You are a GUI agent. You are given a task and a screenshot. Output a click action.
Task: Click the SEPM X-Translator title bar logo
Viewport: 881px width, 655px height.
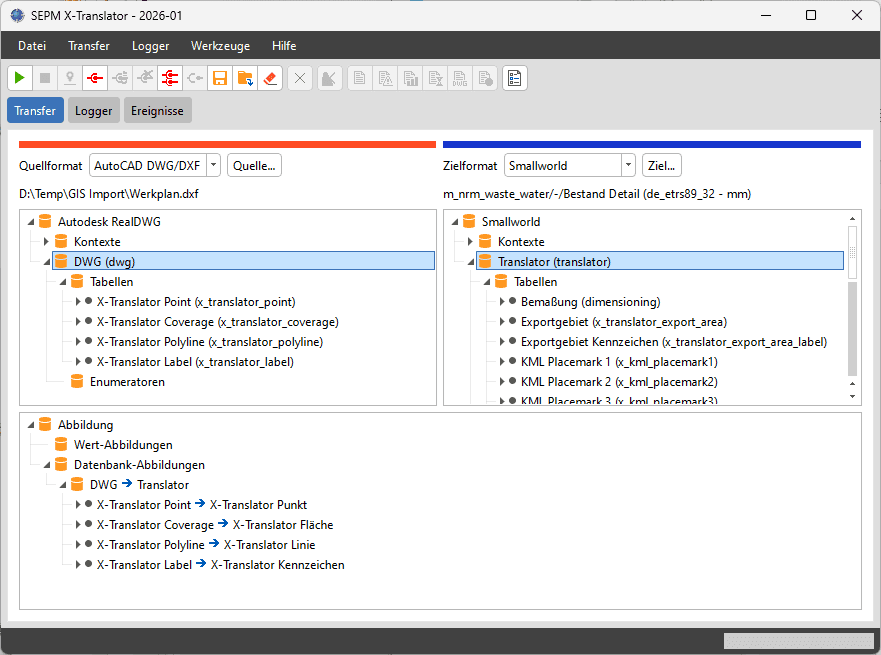coord(17,16)
